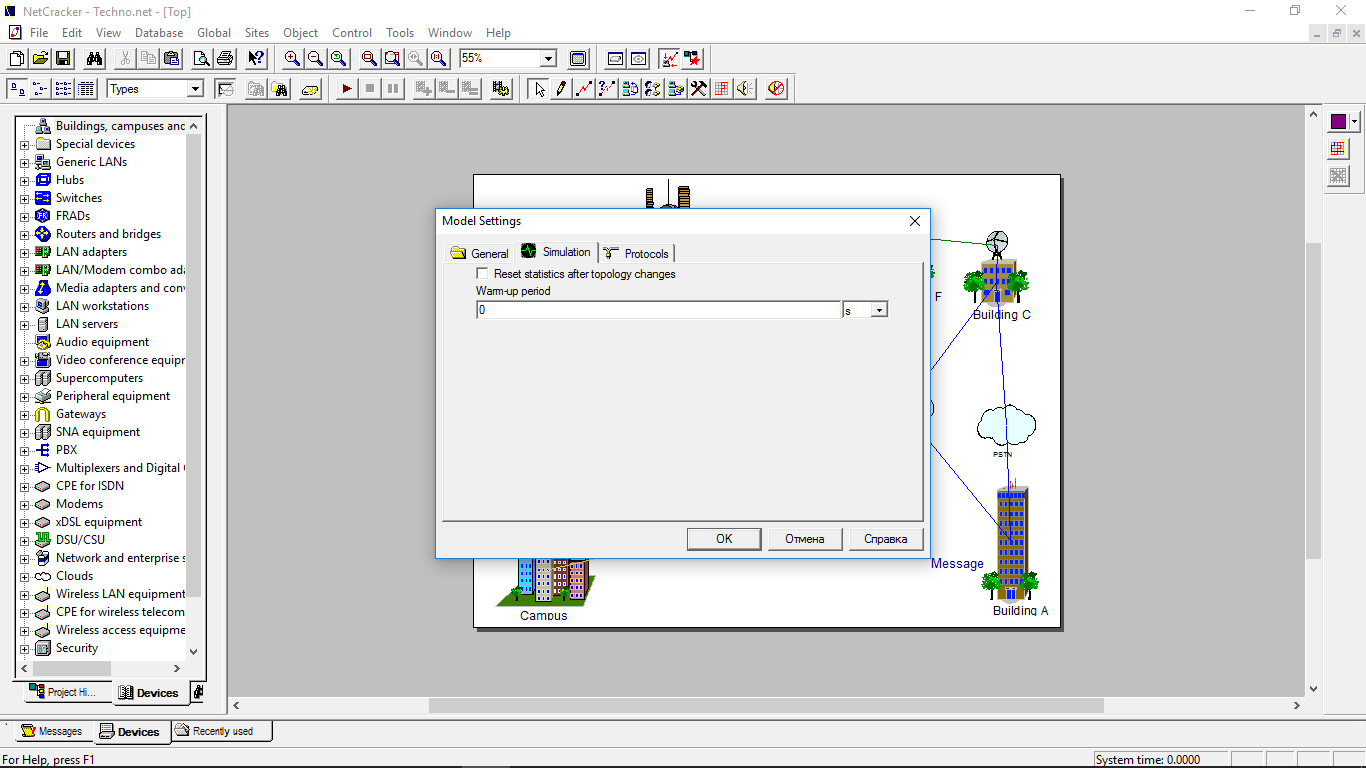Switch to the General tab in Model Settings
The width and height of the screenshot is (1366, 768).
479,253
